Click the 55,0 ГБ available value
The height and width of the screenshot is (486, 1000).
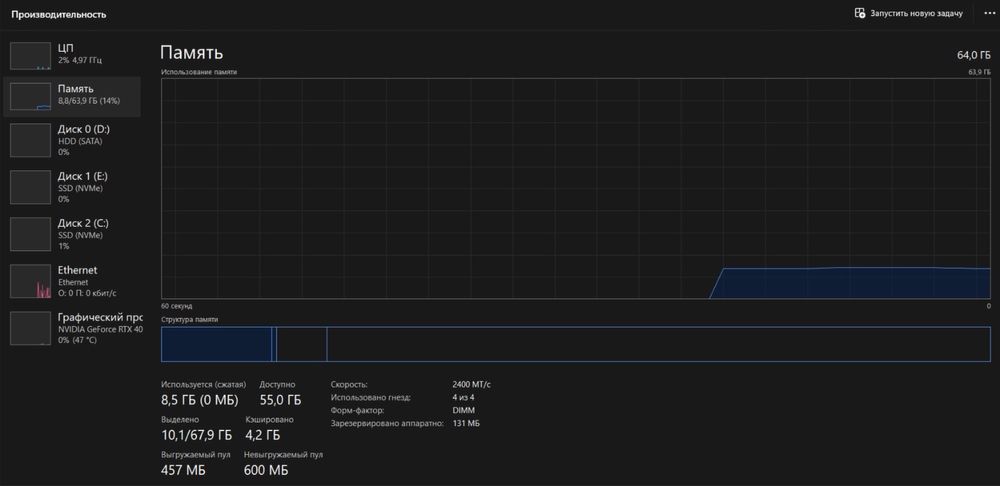click(x=281, y=401)
